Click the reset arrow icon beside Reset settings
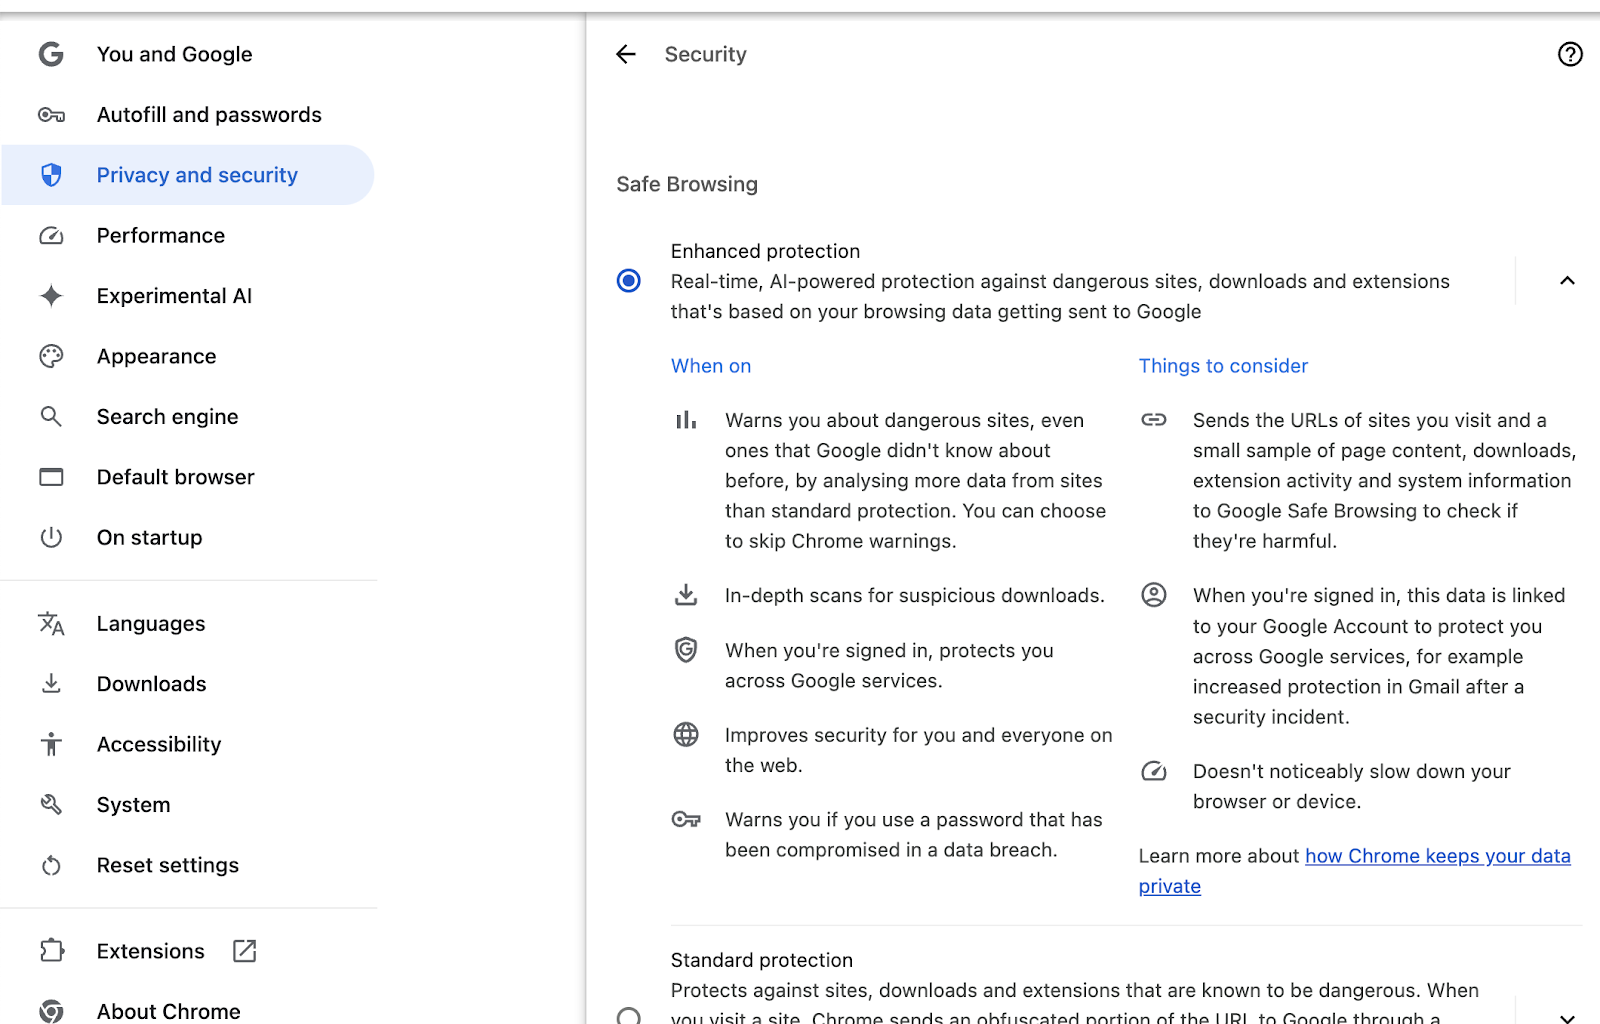Screen dimensions: 1600x1024 coord(51,866)
